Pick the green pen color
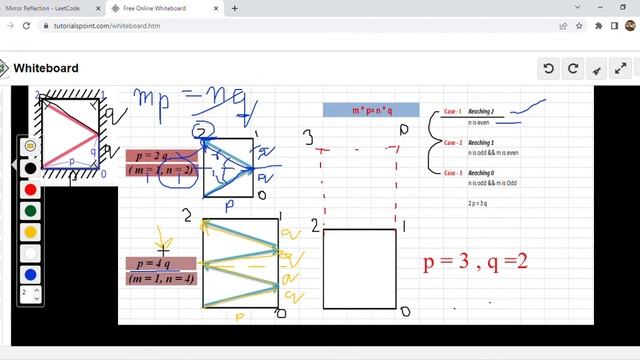 [x=30, y=211]
